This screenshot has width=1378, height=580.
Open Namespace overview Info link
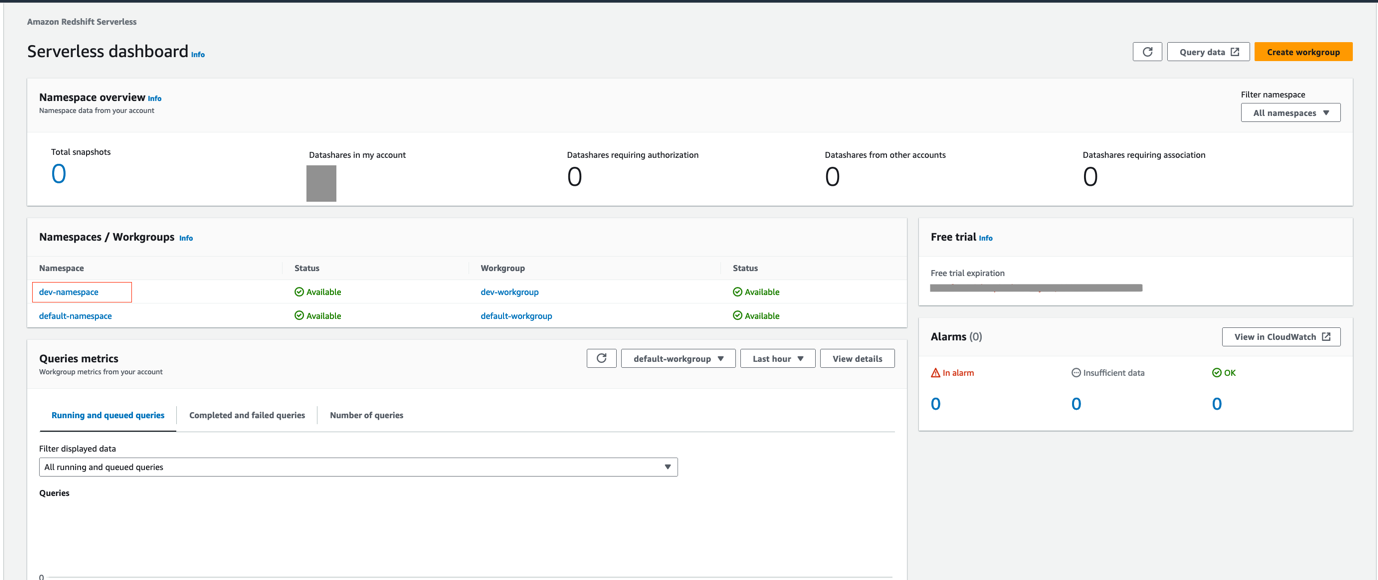(154, 98)
